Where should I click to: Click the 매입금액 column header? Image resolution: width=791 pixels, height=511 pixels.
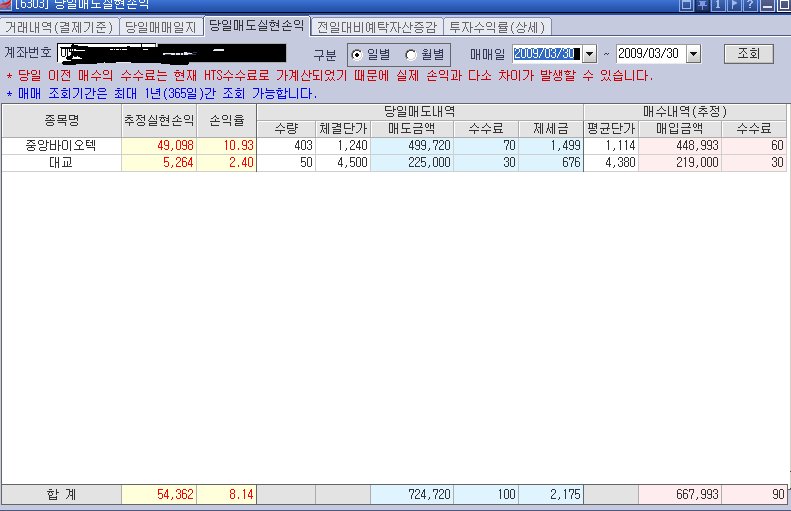[680, 129]
